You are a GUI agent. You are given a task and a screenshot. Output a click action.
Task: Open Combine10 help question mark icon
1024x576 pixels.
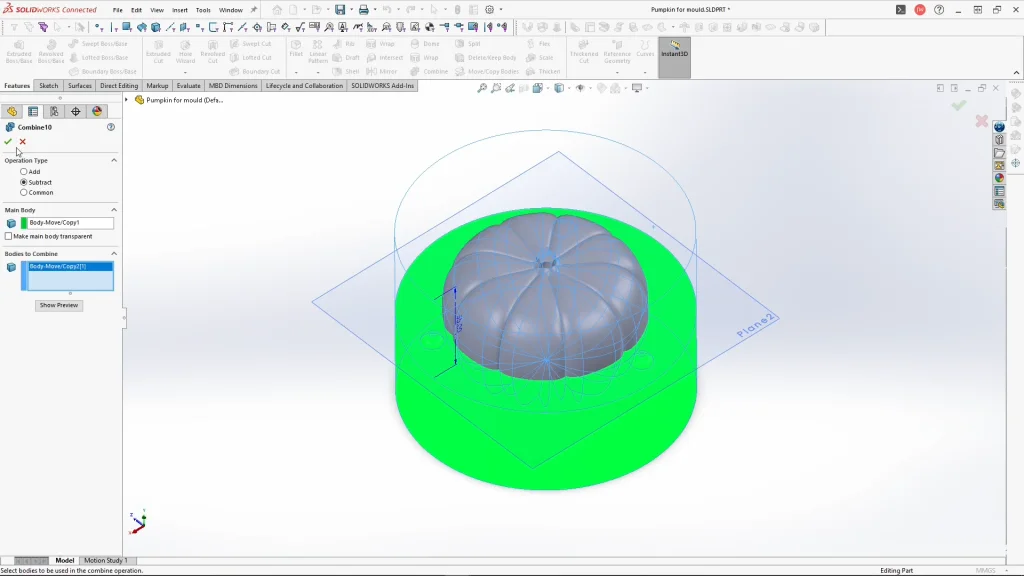(x=111, y=127)
